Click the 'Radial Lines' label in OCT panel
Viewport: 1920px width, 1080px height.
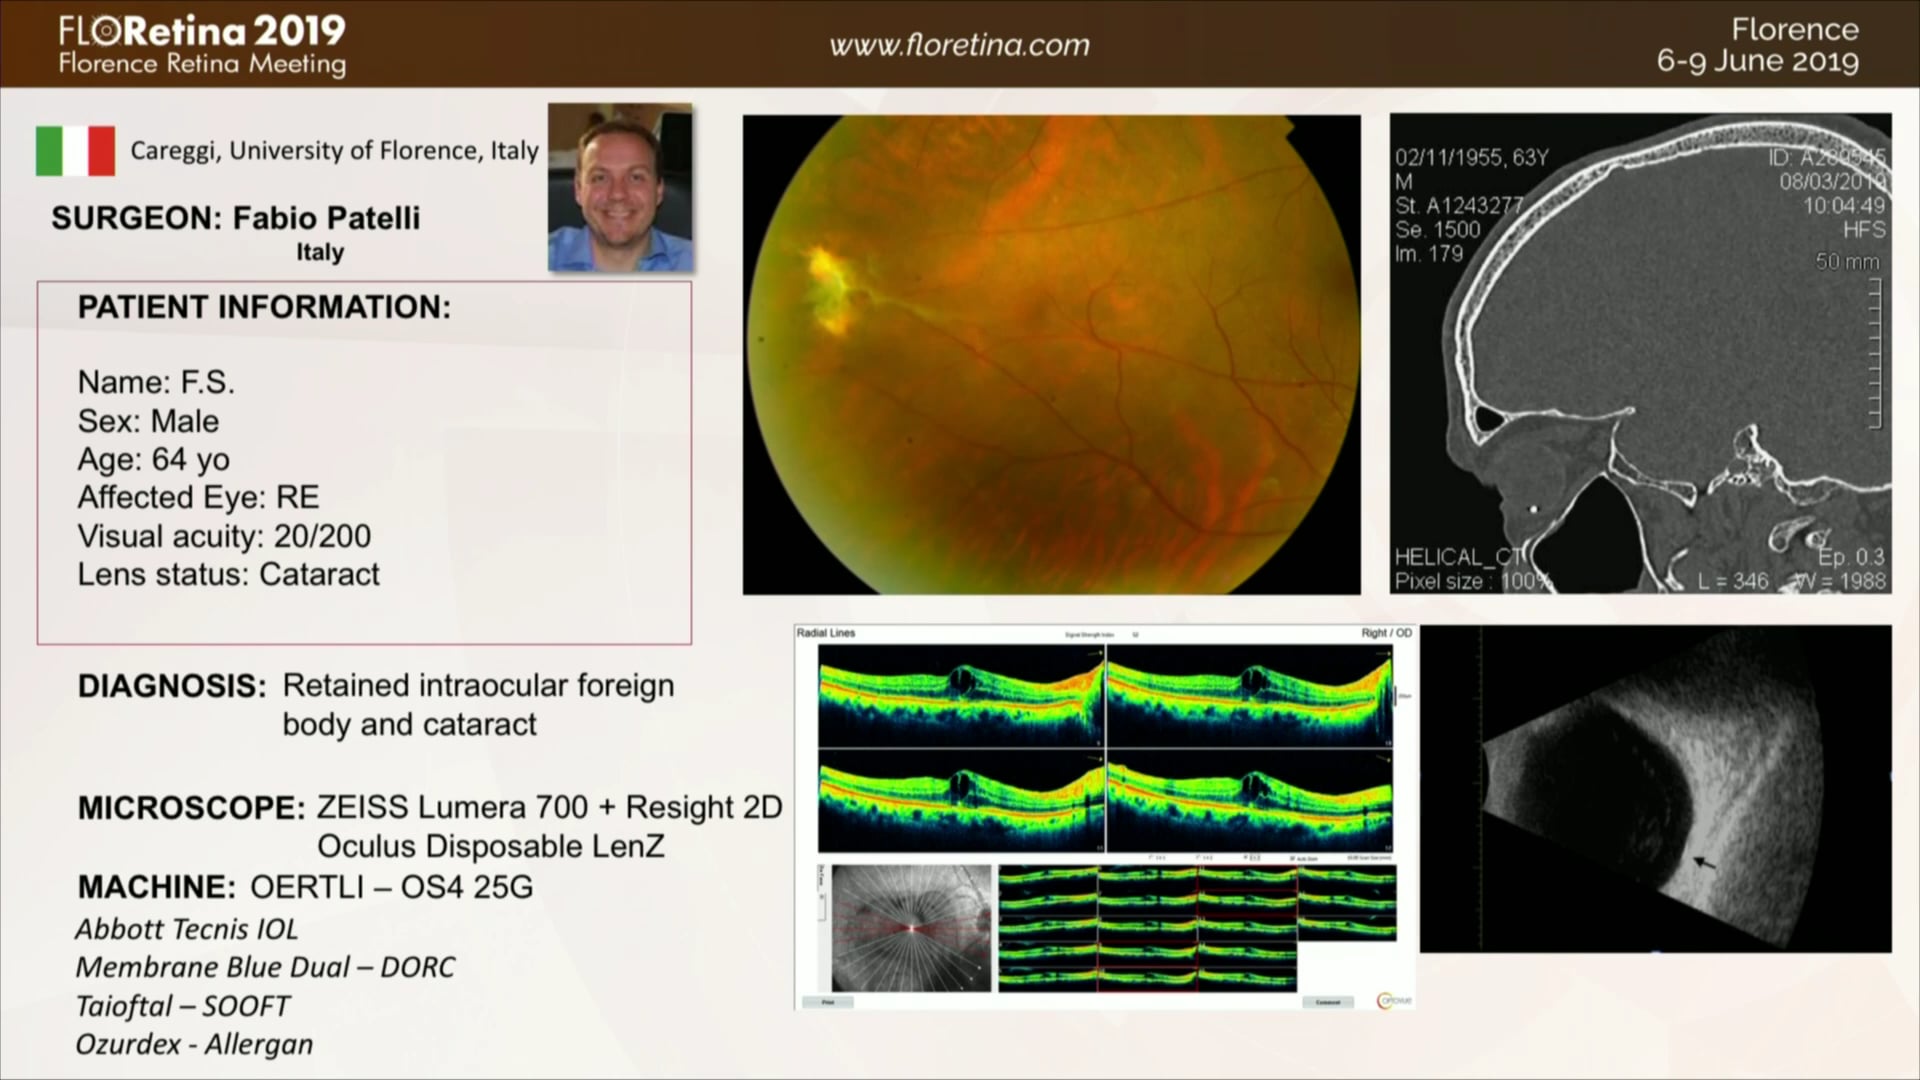(x=826, y=633)
